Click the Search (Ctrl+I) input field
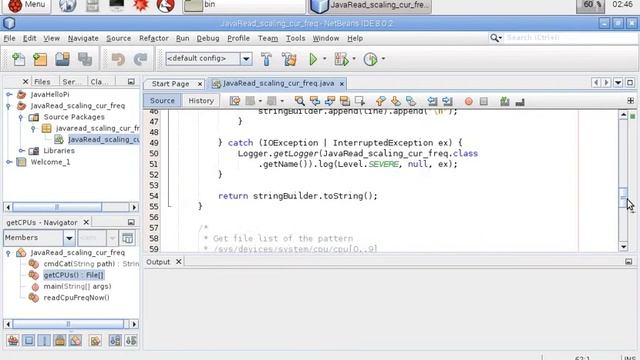Viewport: 640px width, 360px height. (571, 38)
